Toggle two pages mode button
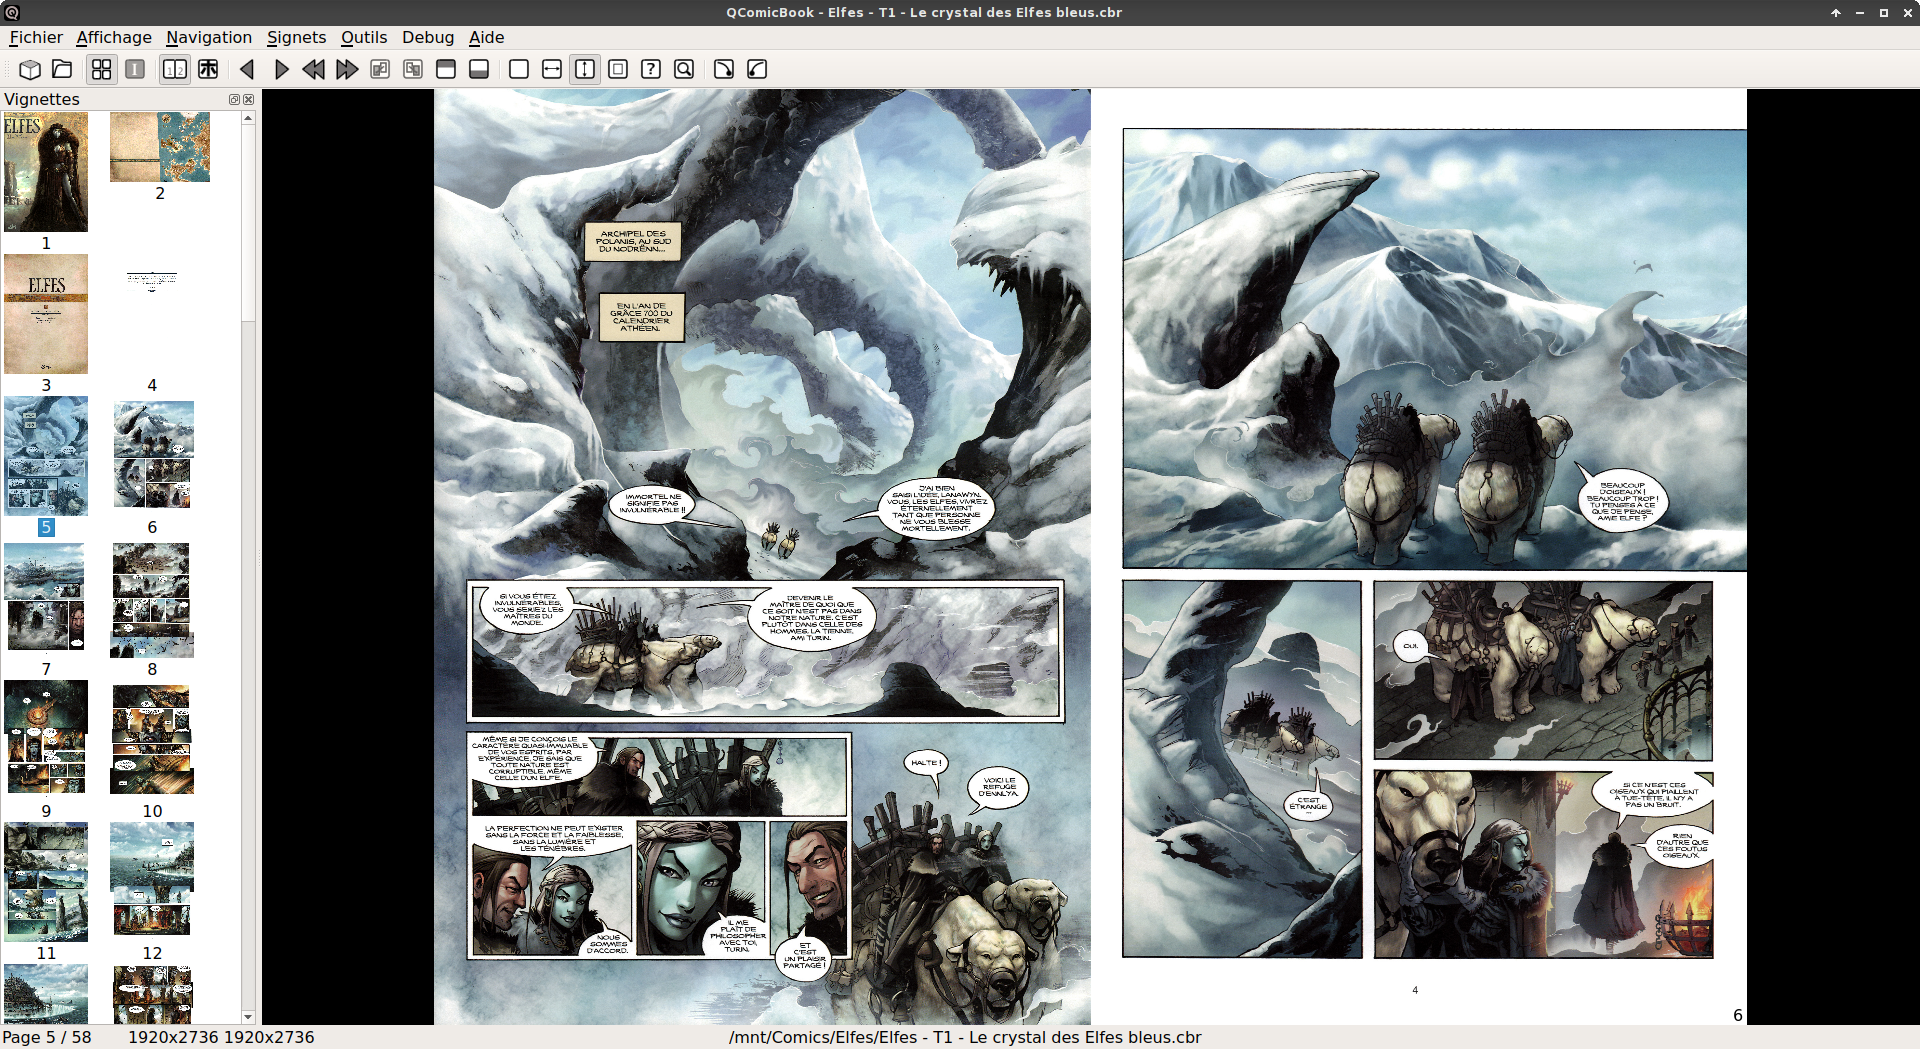 175,69
